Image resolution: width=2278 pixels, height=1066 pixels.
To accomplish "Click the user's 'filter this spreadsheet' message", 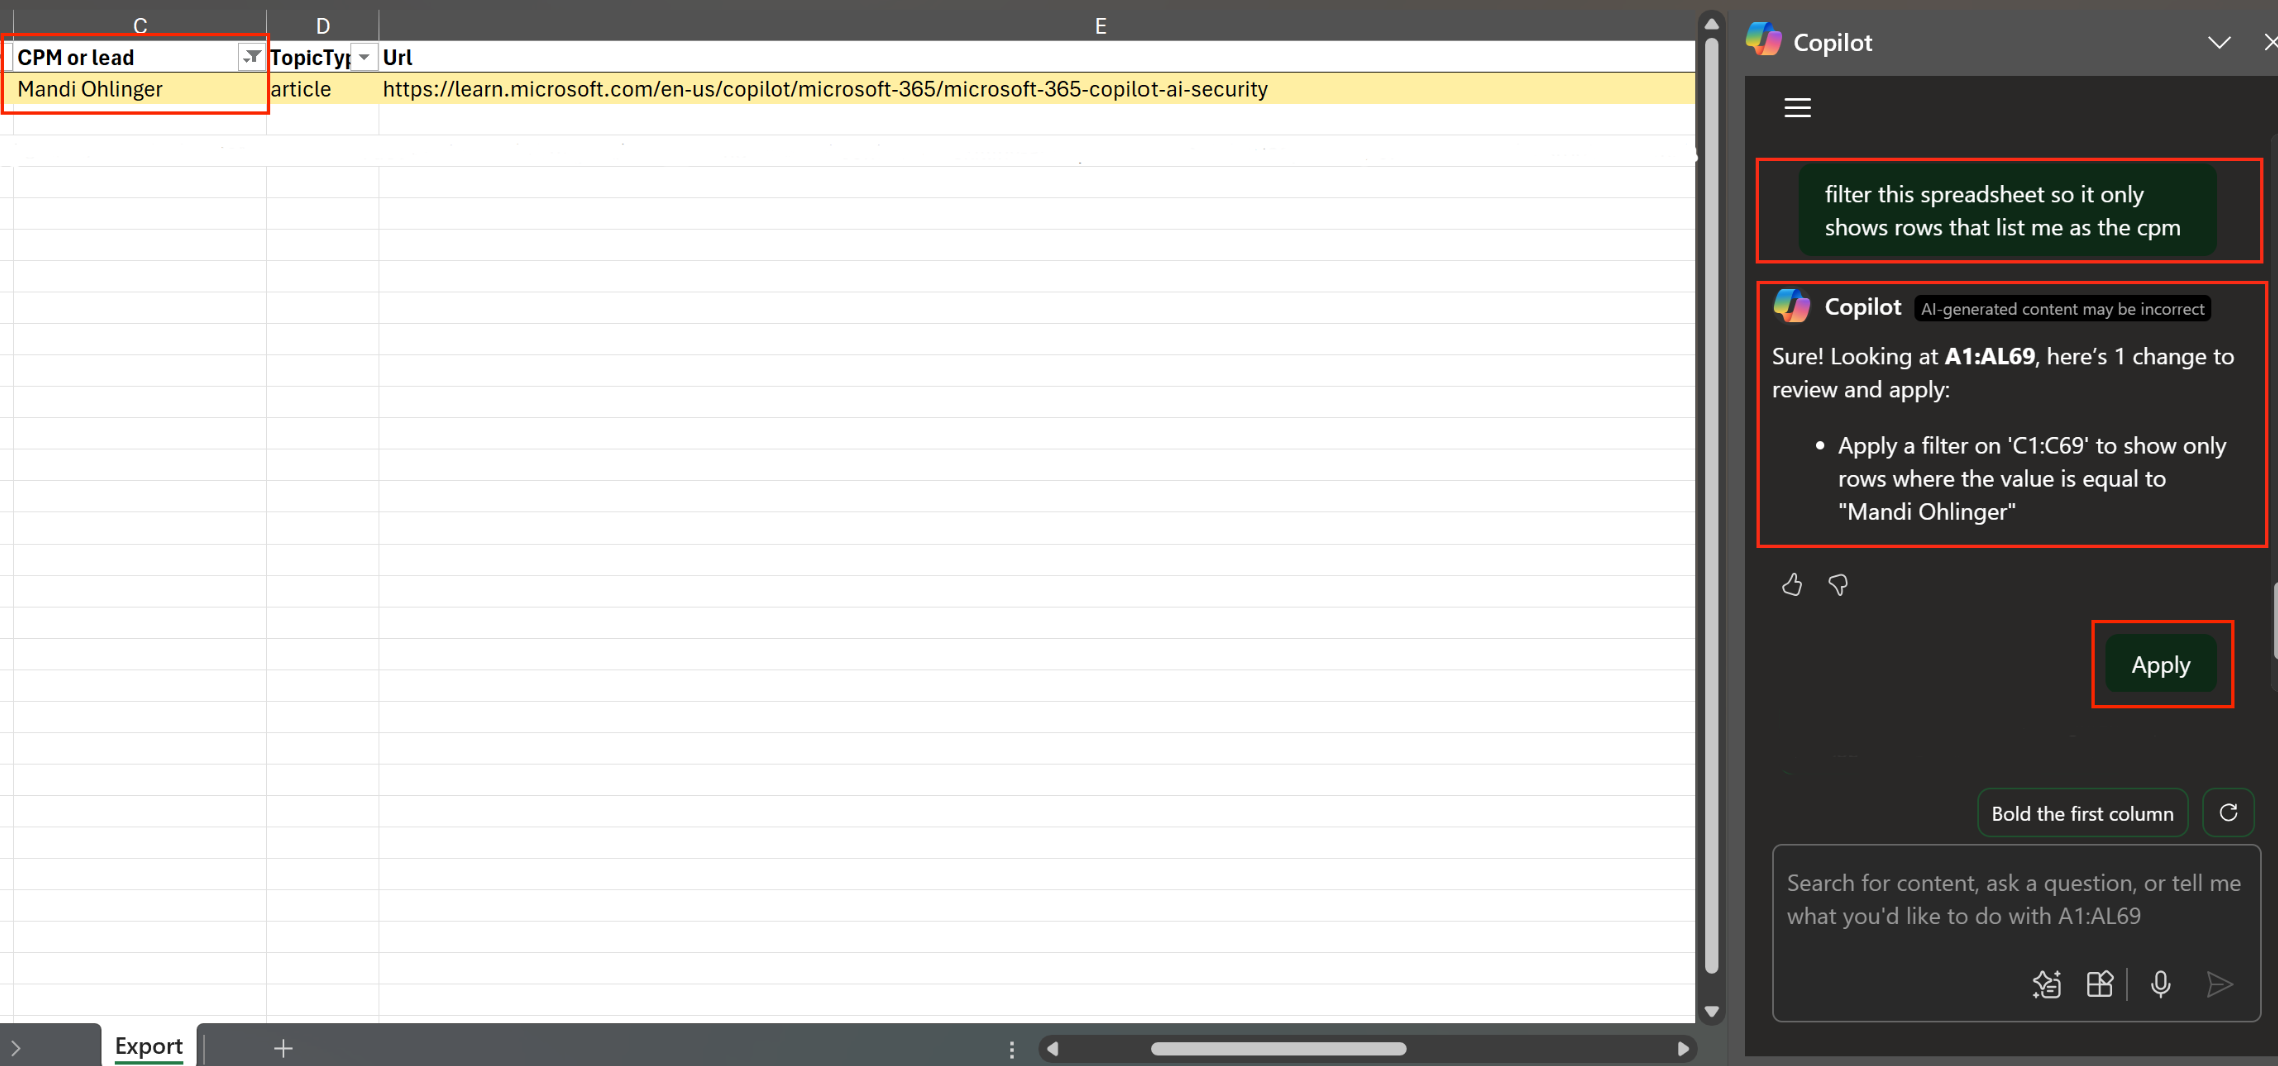I will pyautogui.click(x=2007, y=211).
